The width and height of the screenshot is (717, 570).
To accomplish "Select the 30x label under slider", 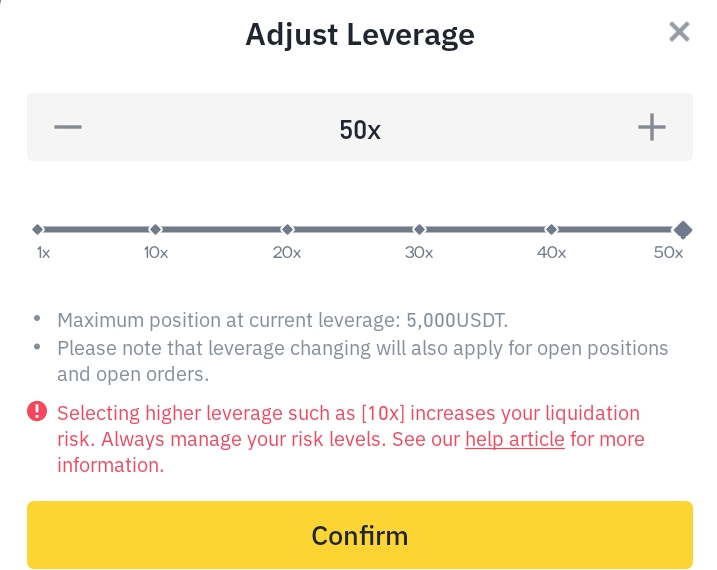I will pyautogui.click(x=419, y=252).
